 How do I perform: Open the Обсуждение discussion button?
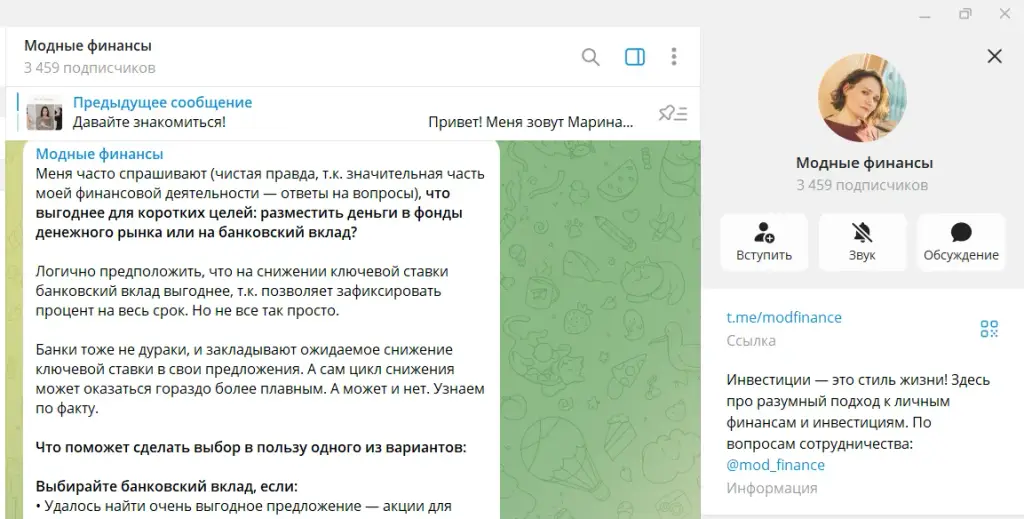961,242
